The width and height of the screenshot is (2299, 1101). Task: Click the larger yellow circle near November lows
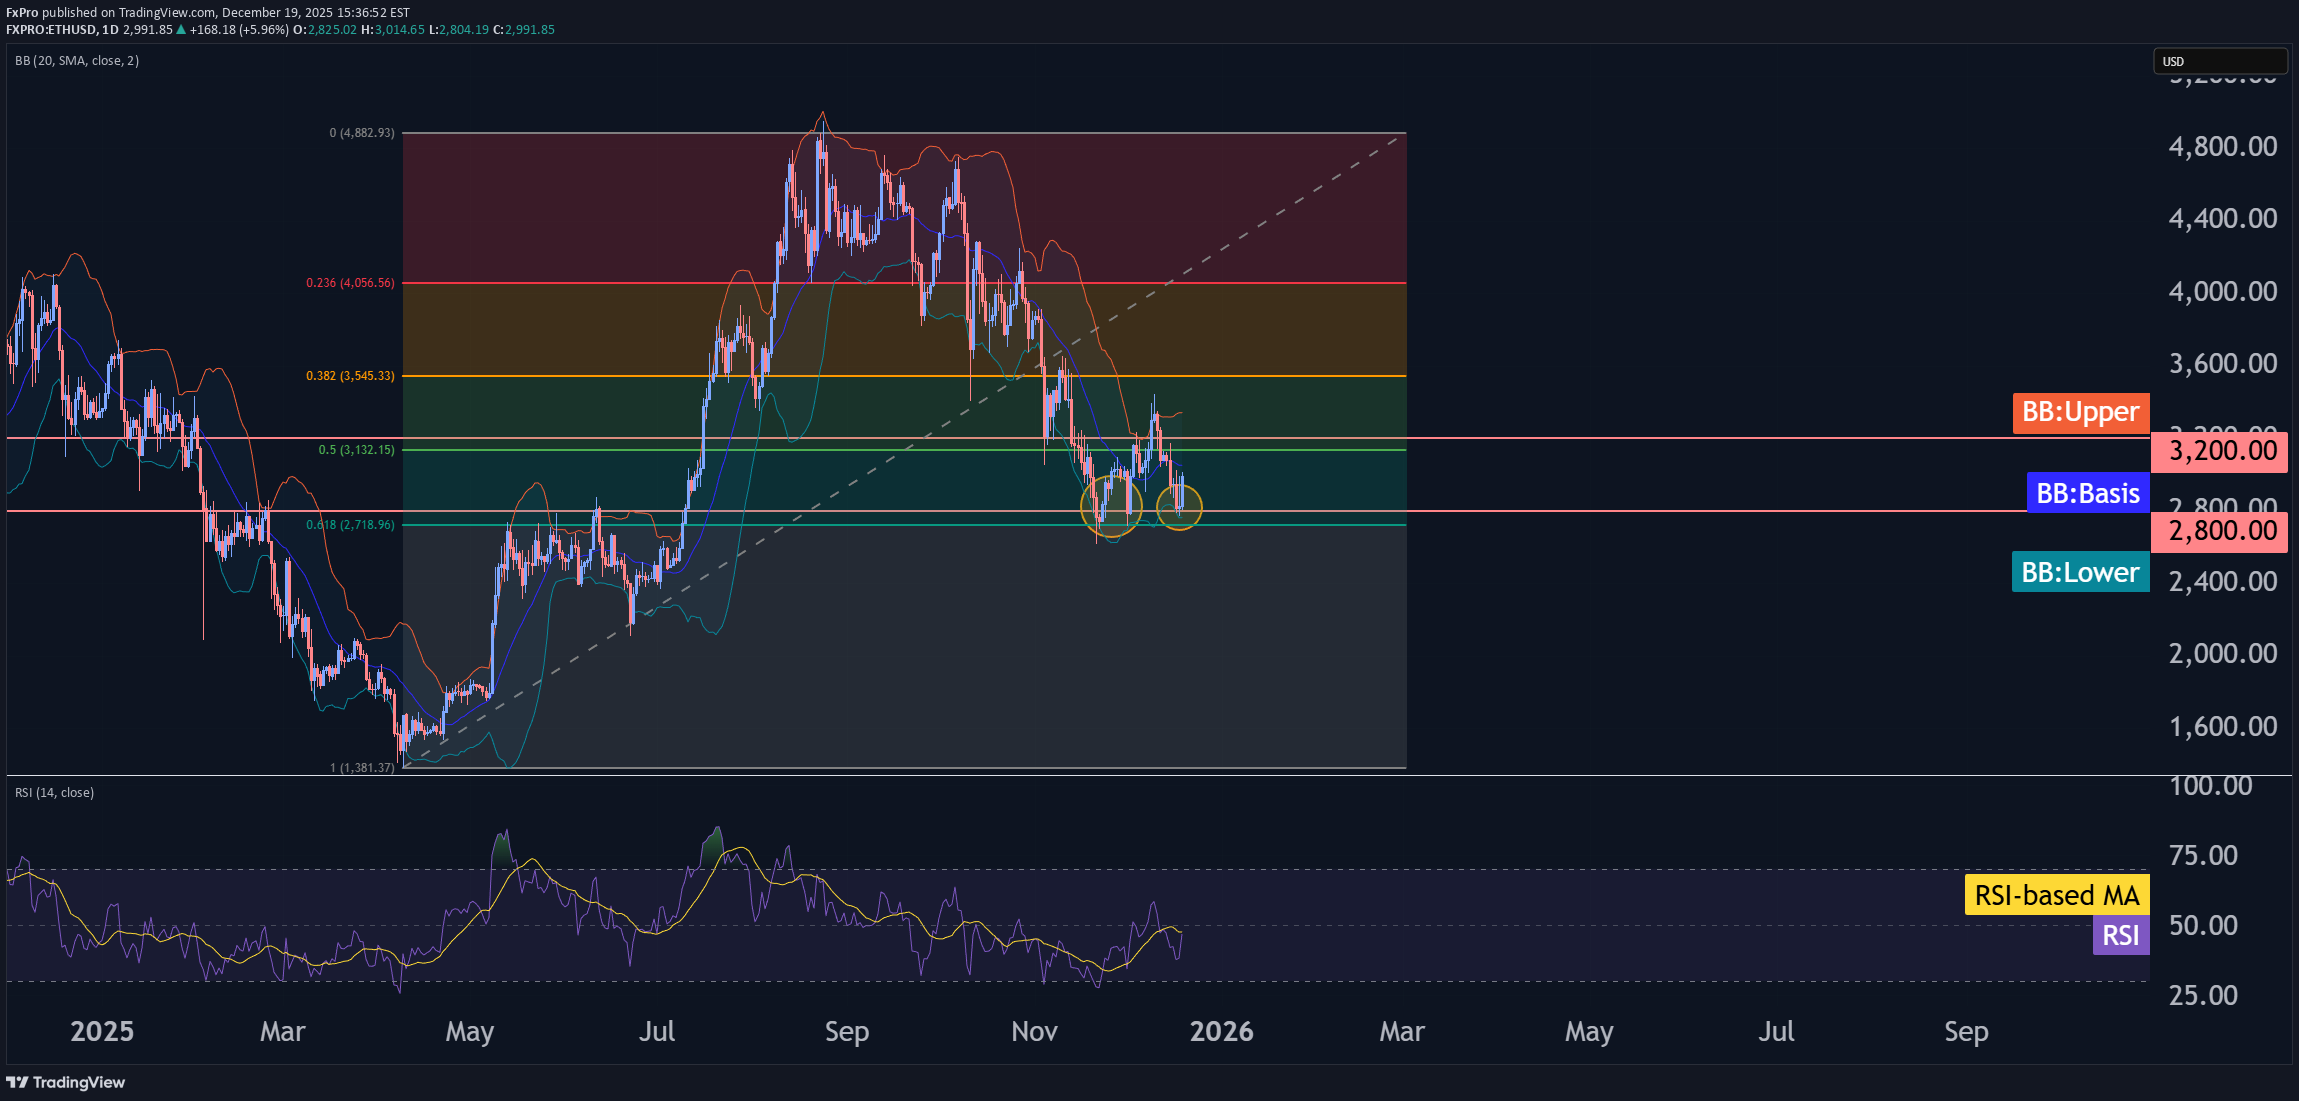click(1111, 506)
